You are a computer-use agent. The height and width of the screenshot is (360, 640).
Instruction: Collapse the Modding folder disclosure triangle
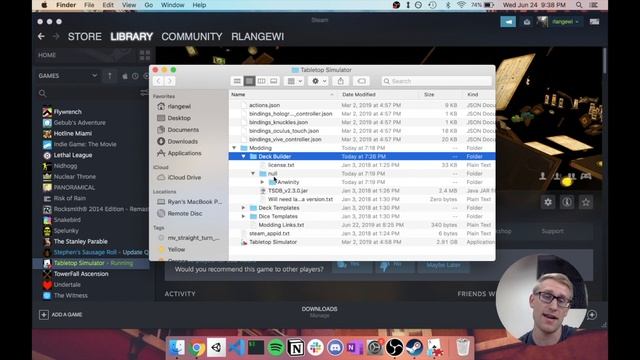click(x=234, y=148)
